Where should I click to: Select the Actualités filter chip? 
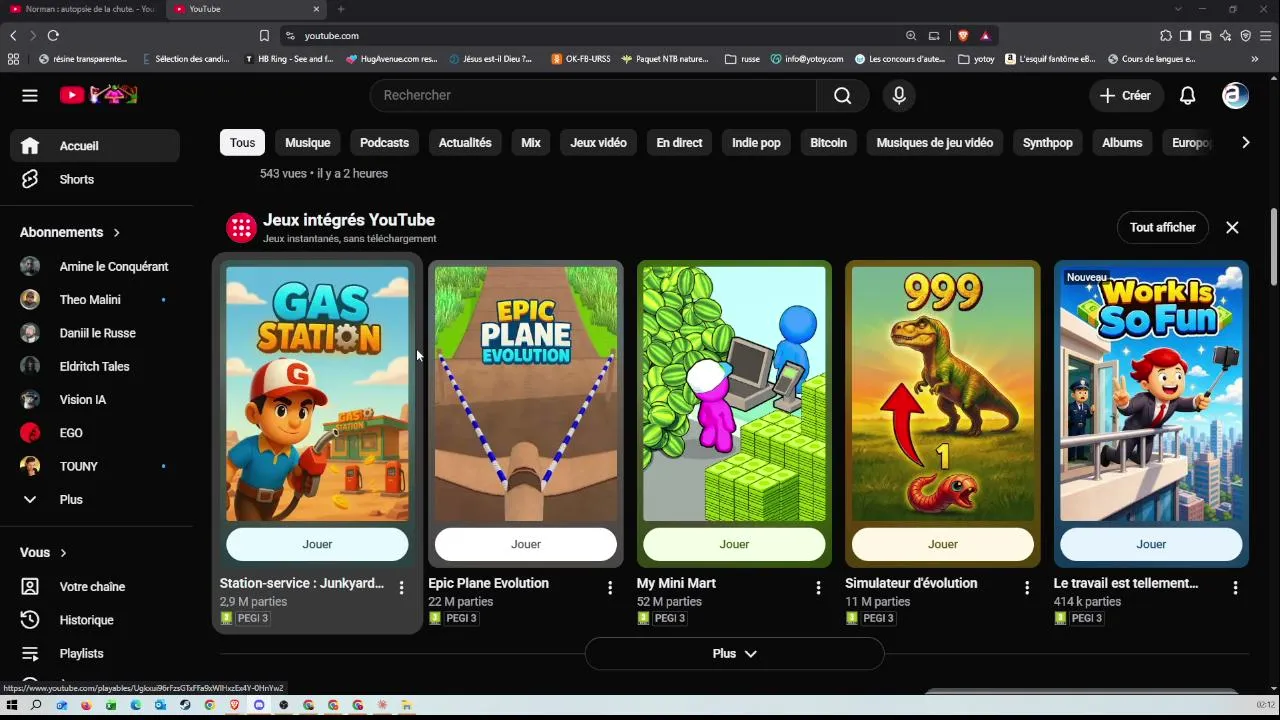[465, 143]
